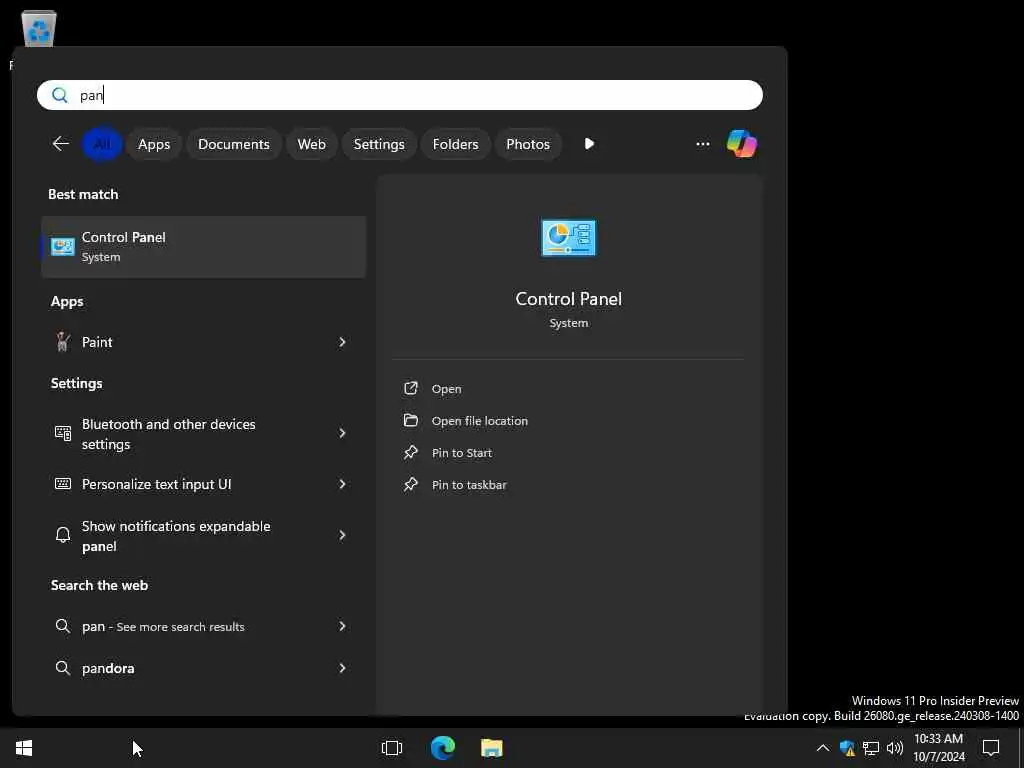This screenshot has height=768, width=1024.
Task: Search web for 'pan' more results
Action: [203, 626]
